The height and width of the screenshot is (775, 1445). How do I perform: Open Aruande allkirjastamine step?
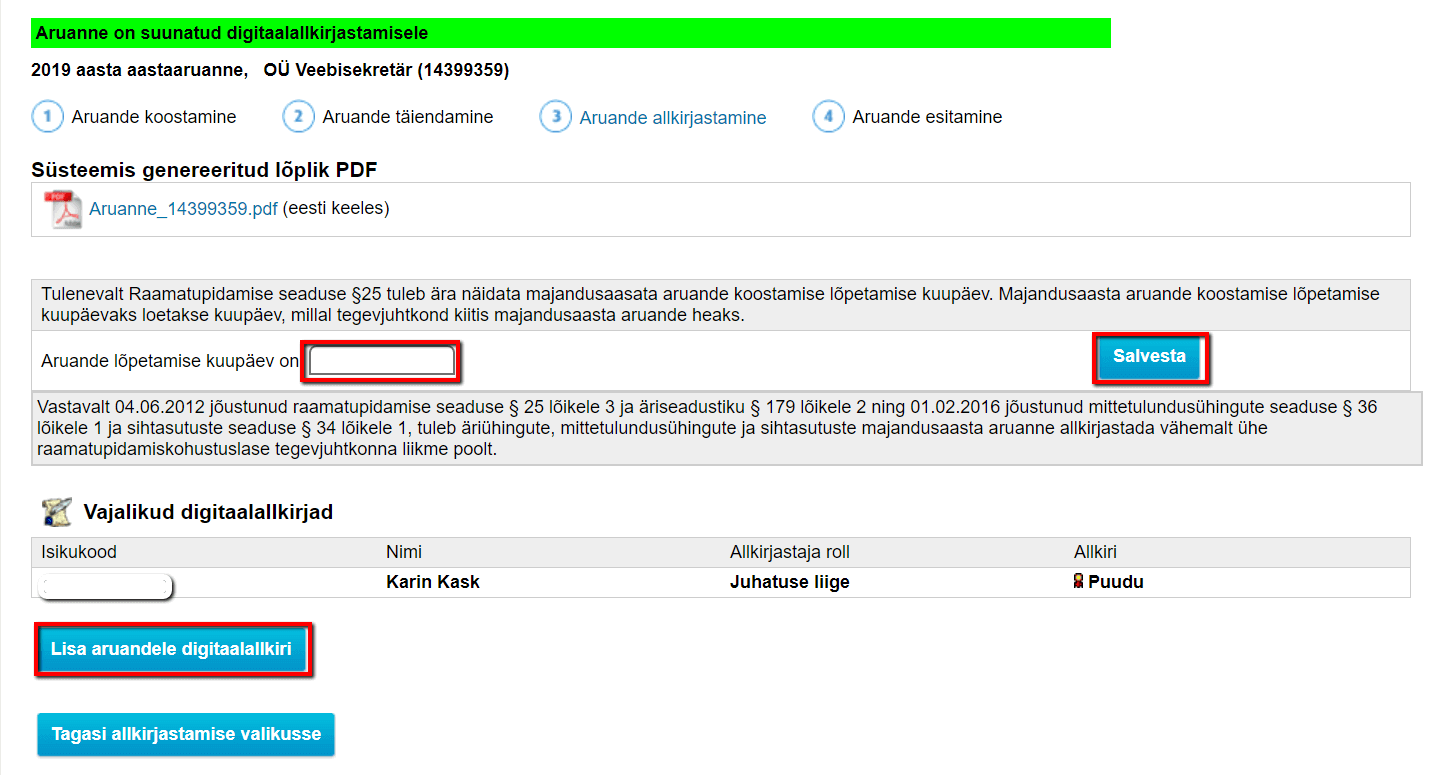point(673,118)
